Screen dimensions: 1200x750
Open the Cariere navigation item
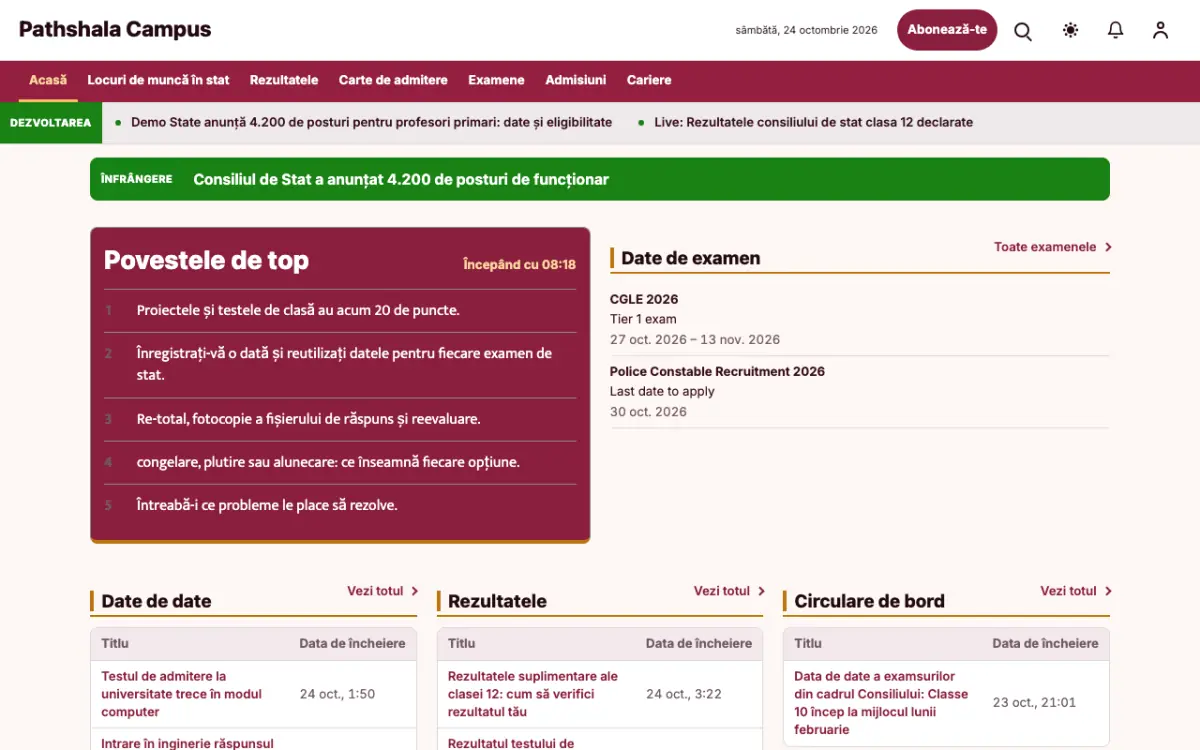[x=649, y=80]
